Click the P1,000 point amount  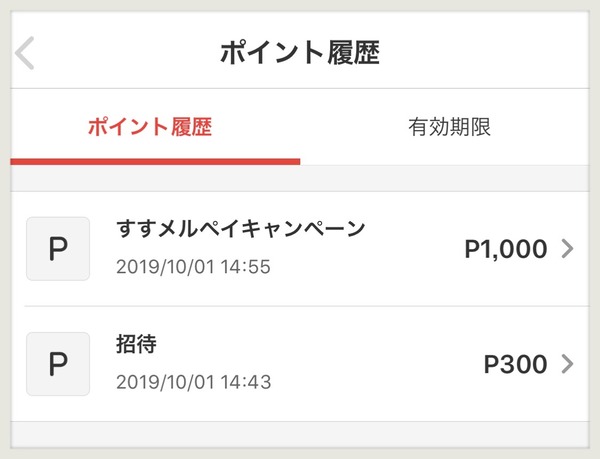point(505,250)
